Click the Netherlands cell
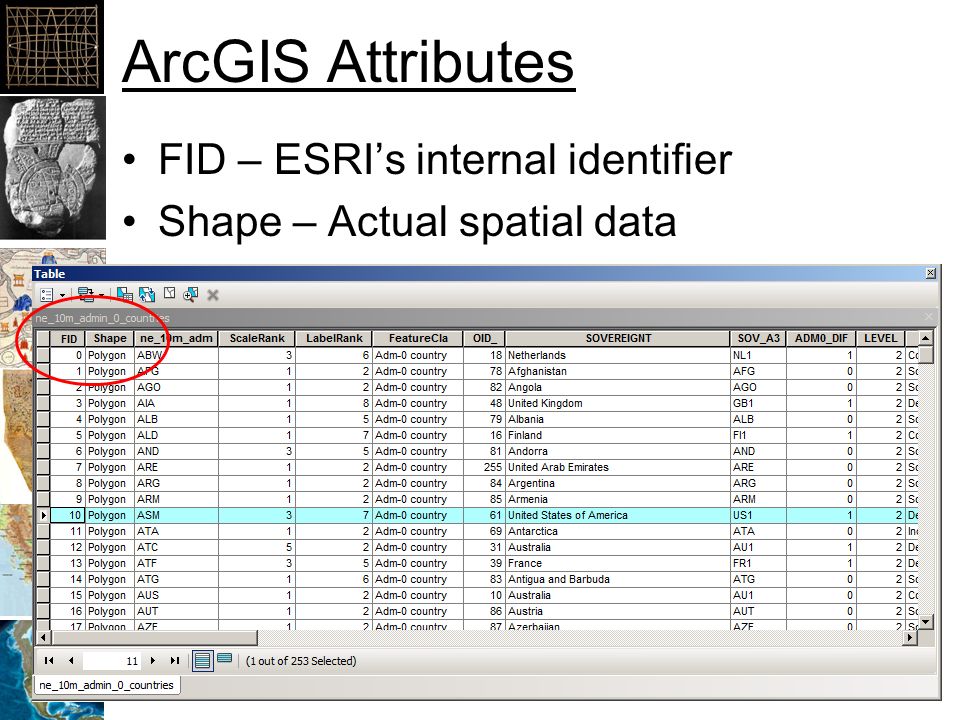This screenshot has width=960, height=720. tap(617, 355)
